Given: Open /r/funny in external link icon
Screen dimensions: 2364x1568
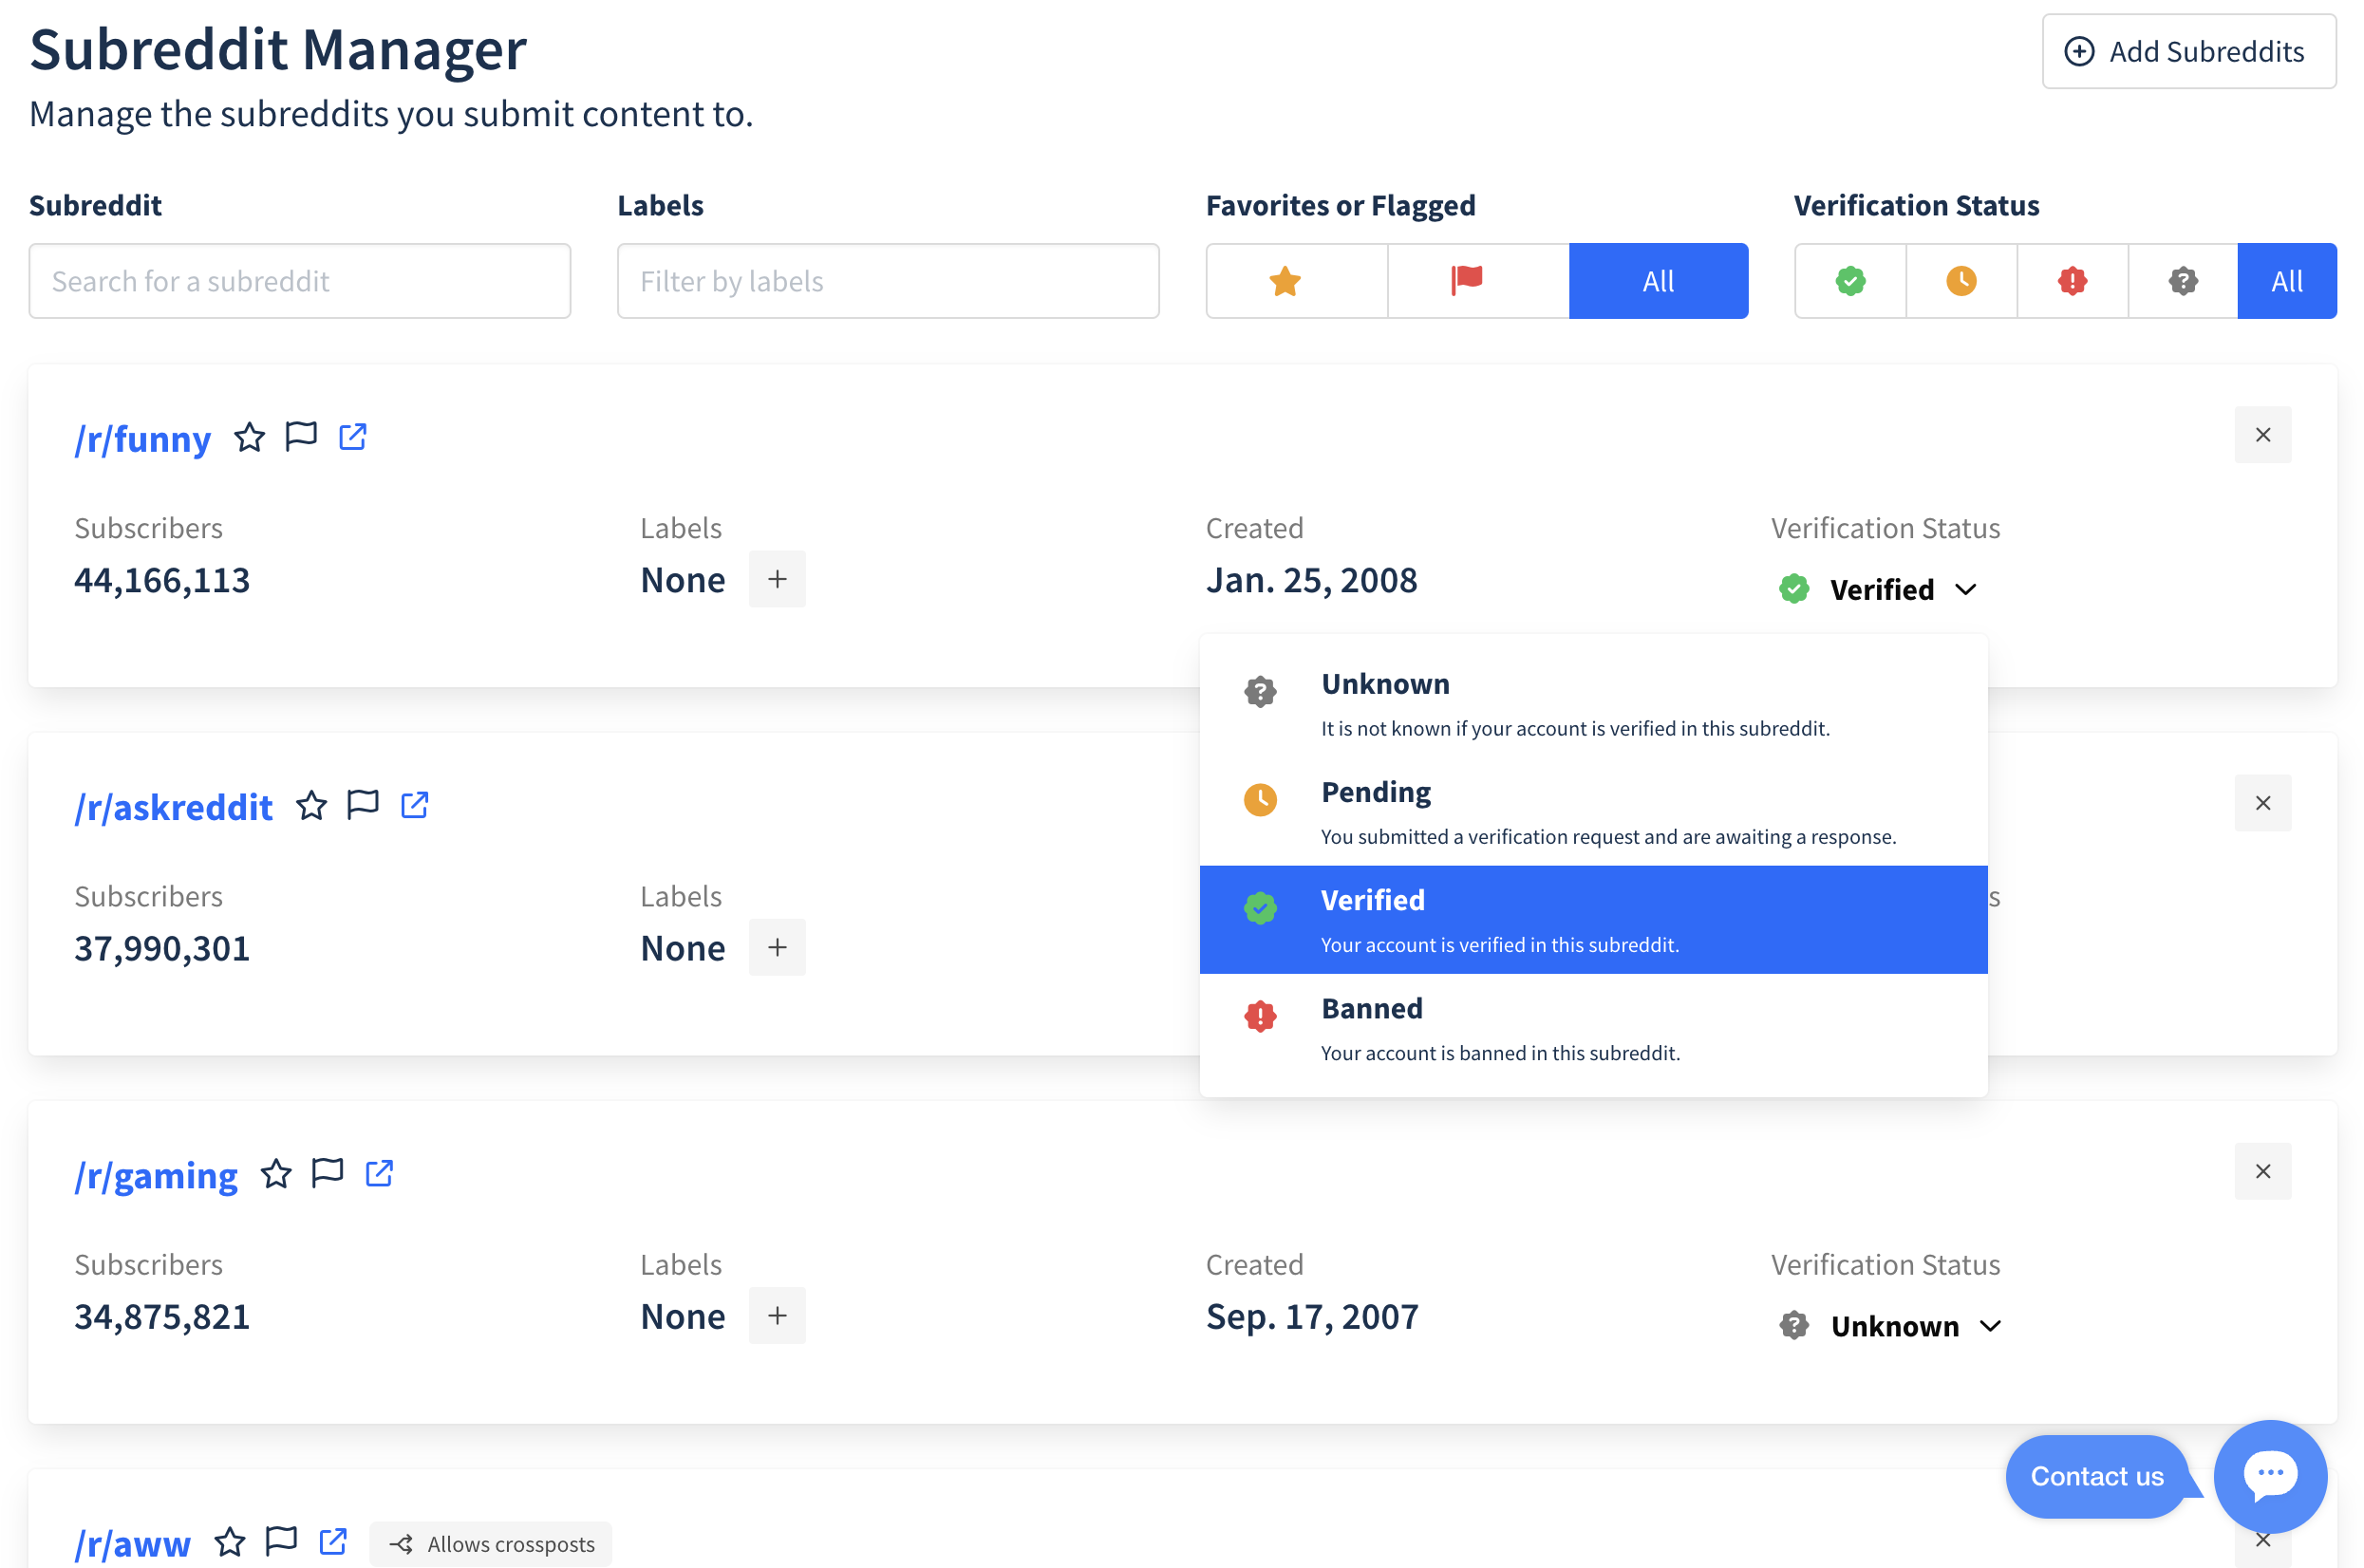Looking at the screenshot, I should (x=352, y=437).
